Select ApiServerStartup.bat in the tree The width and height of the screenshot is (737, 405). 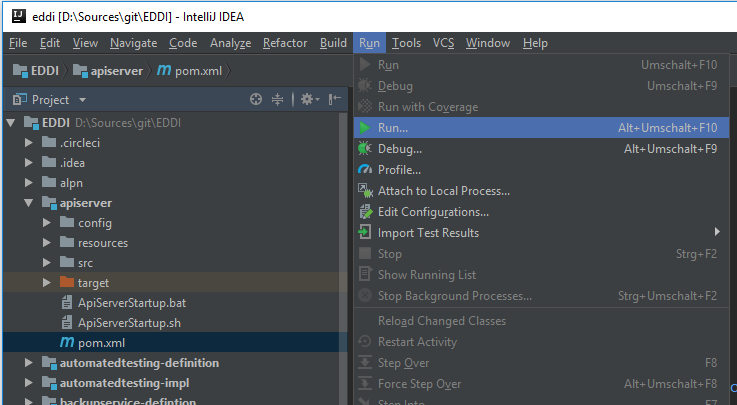[131, 303]
